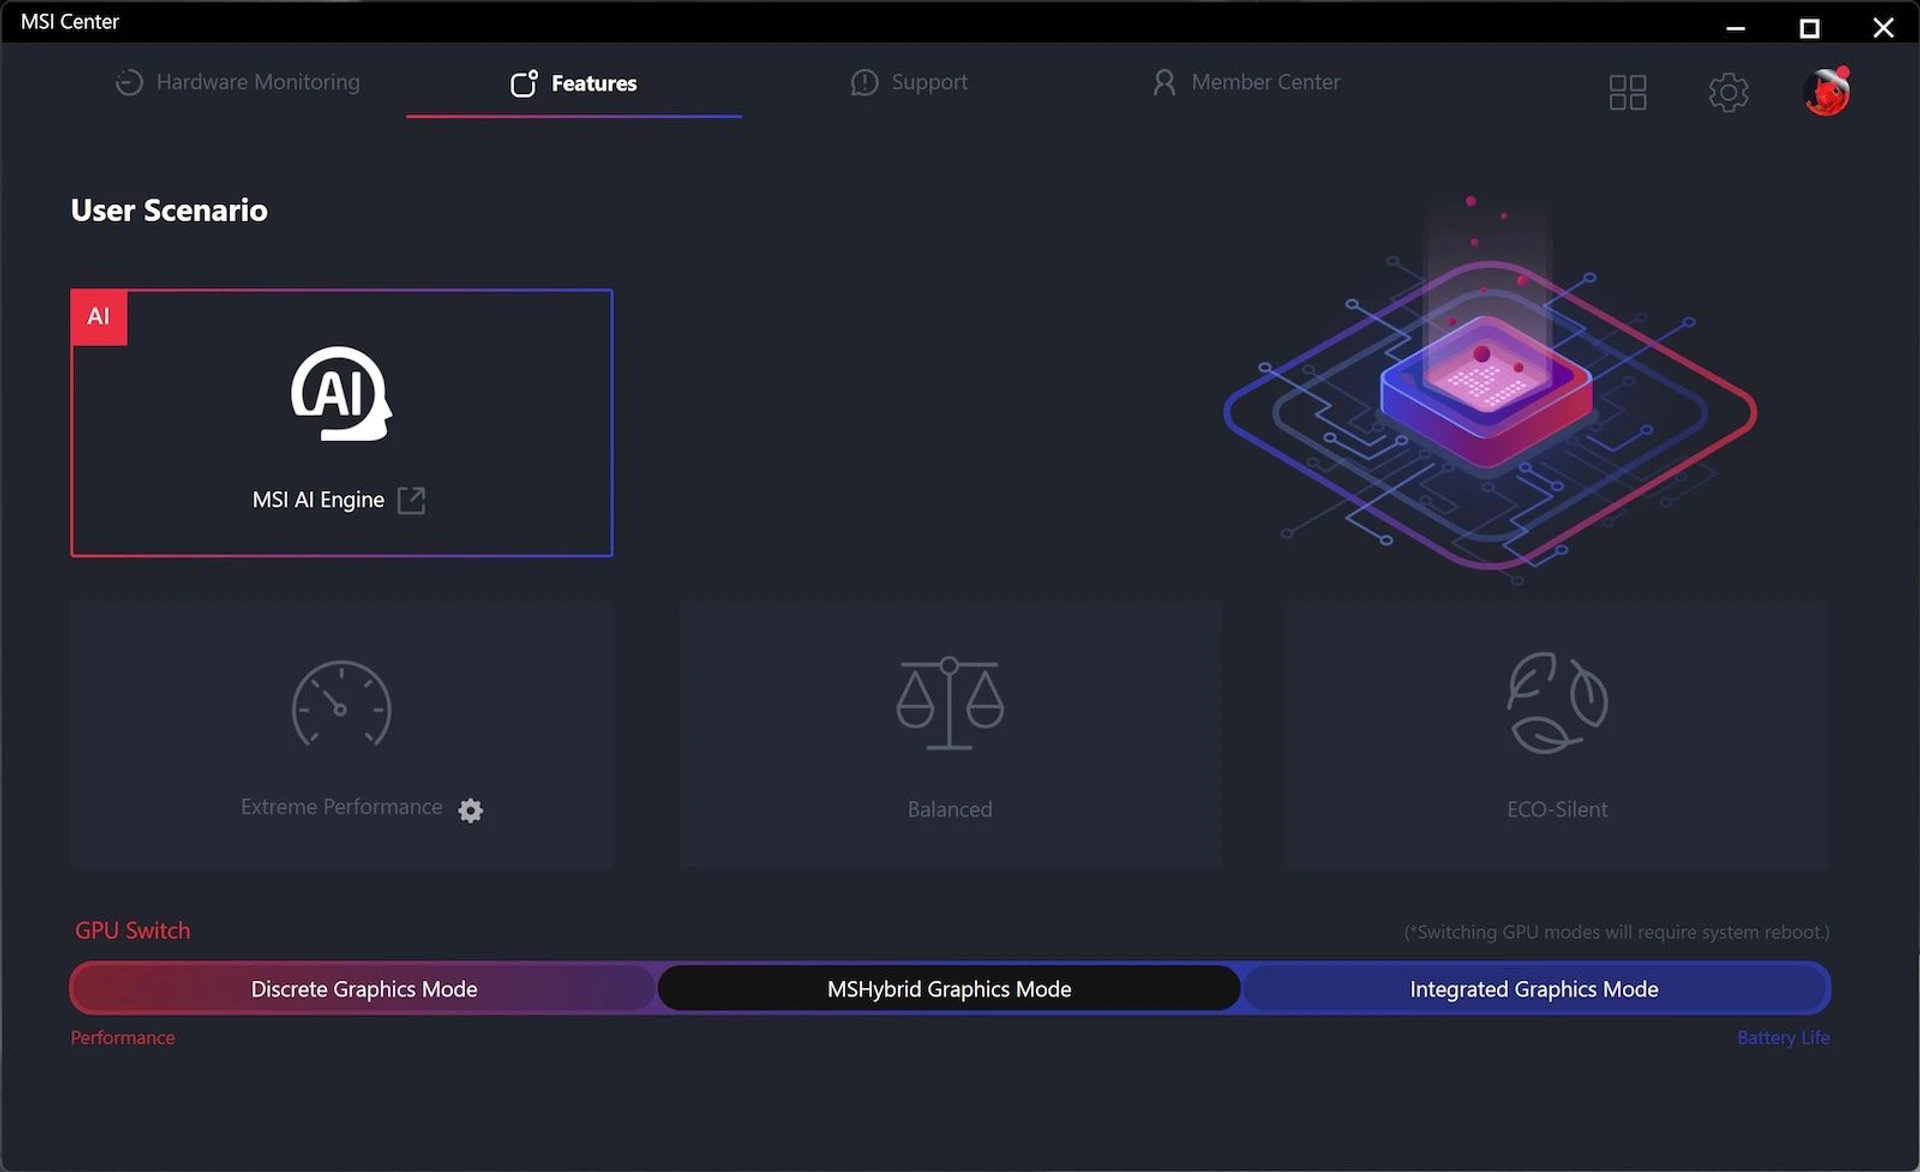Click the GPU Switch label

133,931
